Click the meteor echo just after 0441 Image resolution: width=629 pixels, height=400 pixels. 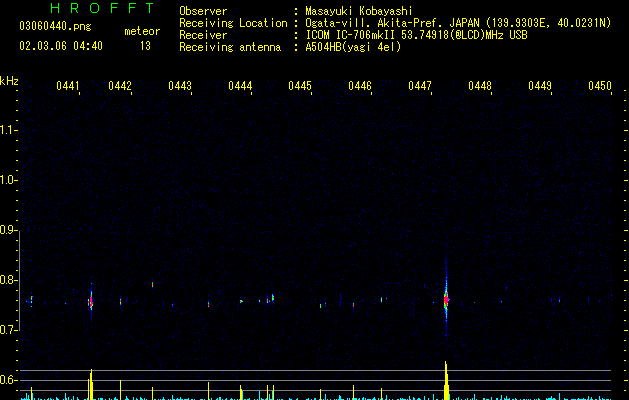91,302
